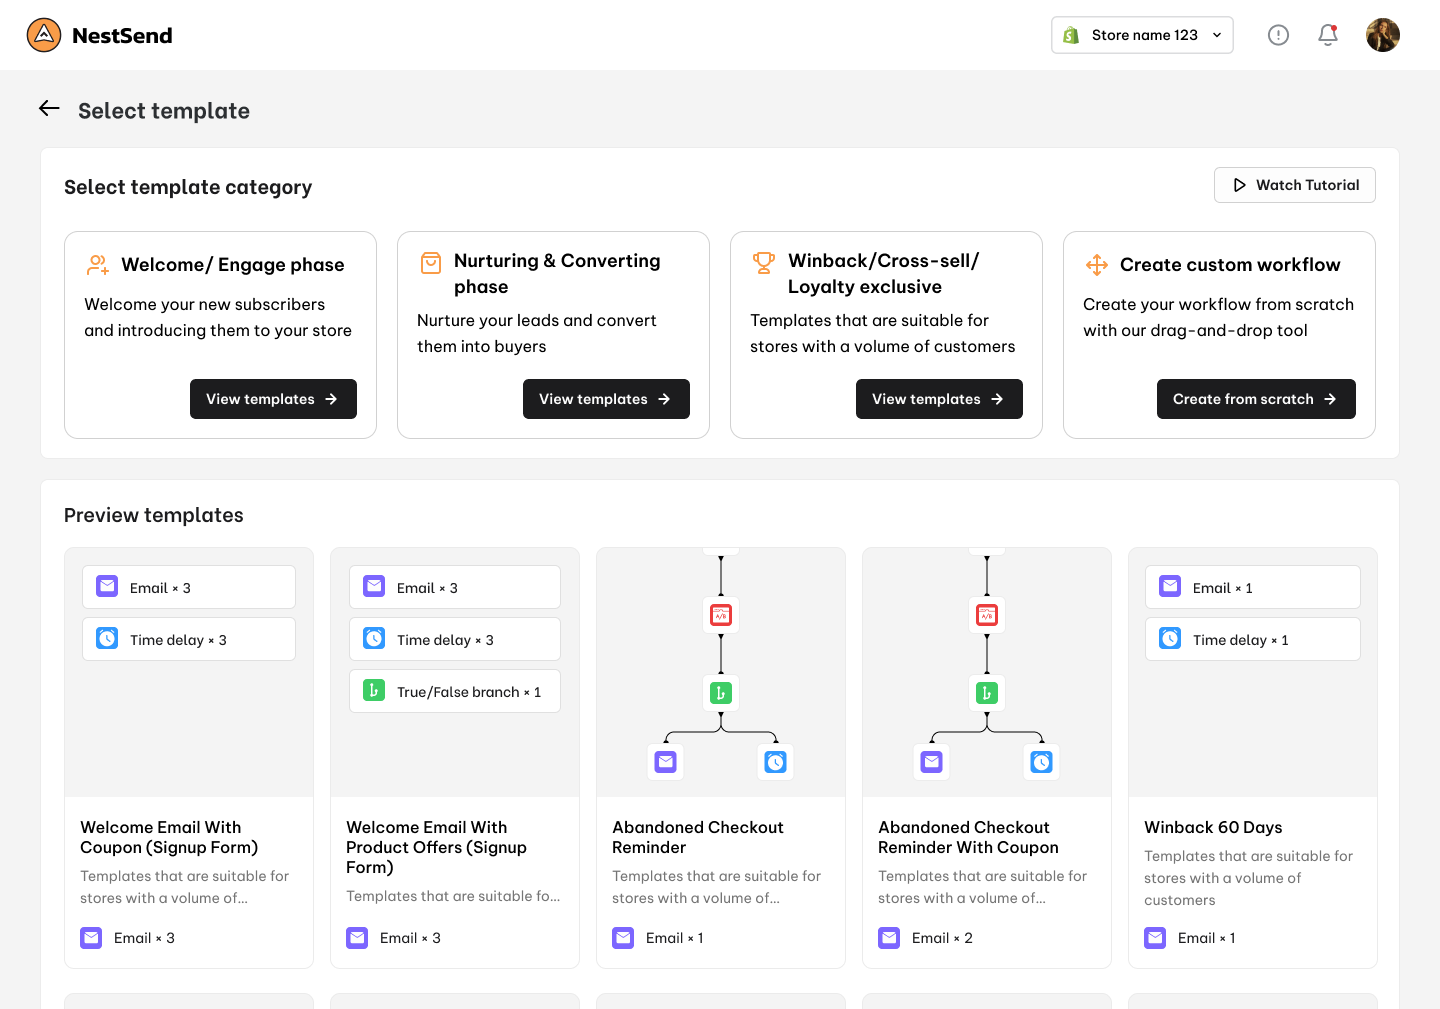Open the user profile avatar

click(x=1383, y=35)
